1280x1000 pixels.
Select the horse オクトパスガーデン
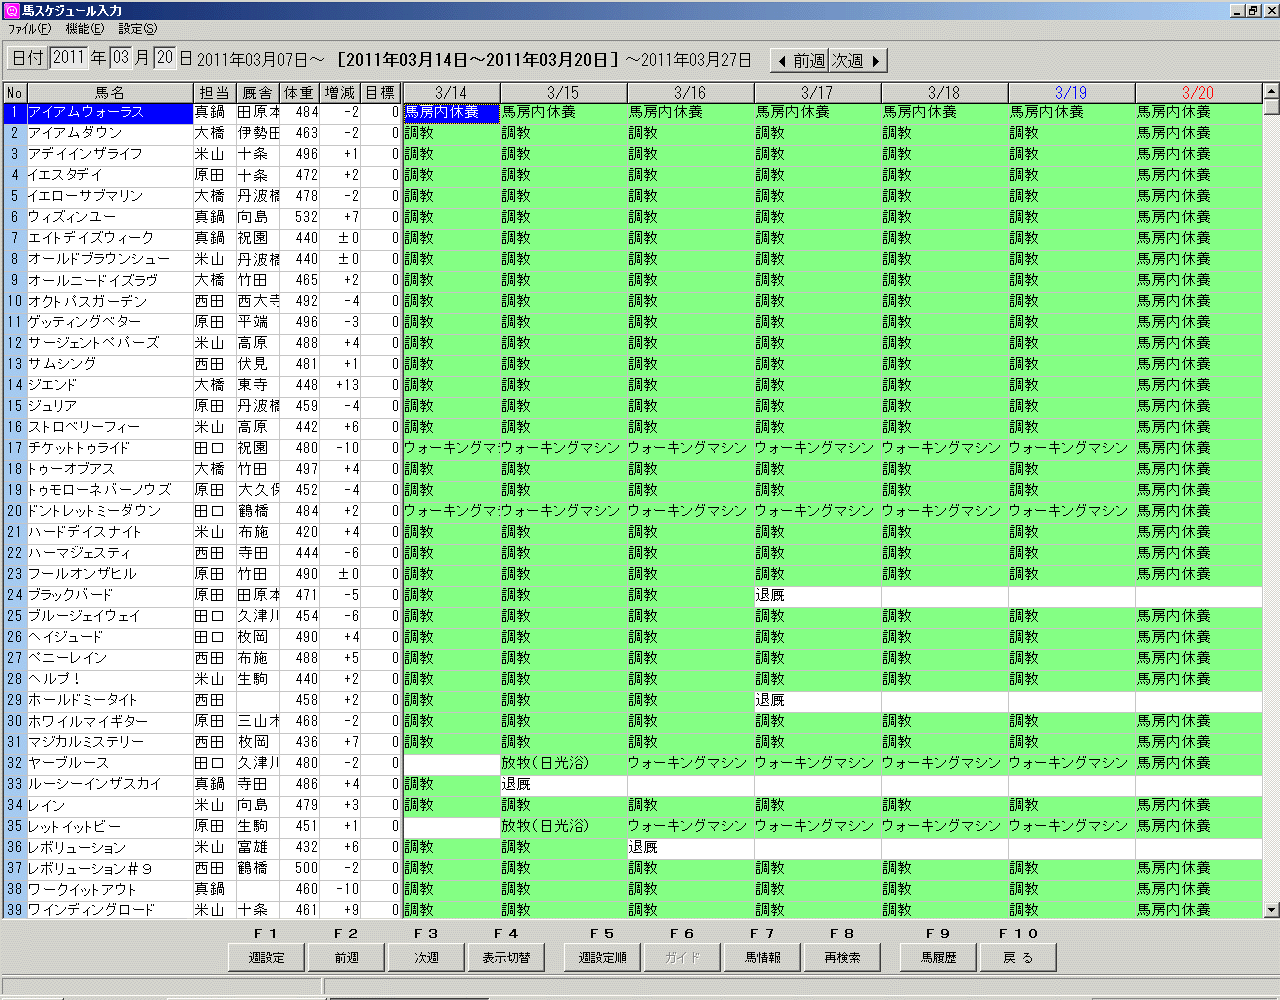109,301
